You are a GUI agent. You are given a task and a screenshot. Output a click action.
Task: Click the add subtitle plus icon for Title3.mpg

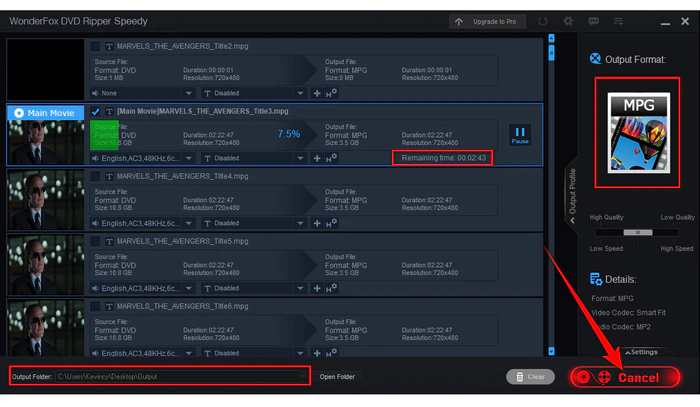point(317,158)
